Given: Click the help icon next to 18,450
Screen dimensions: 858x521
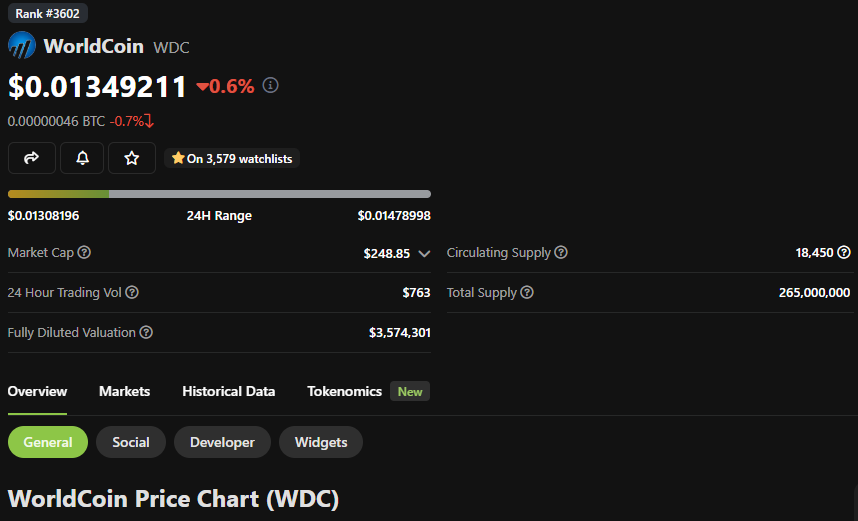Looking at the screenshot, I should 844,253.
